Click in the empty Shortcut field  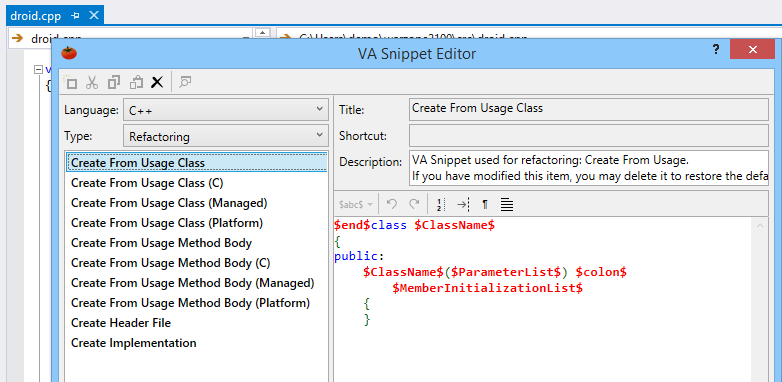[588, 136]
